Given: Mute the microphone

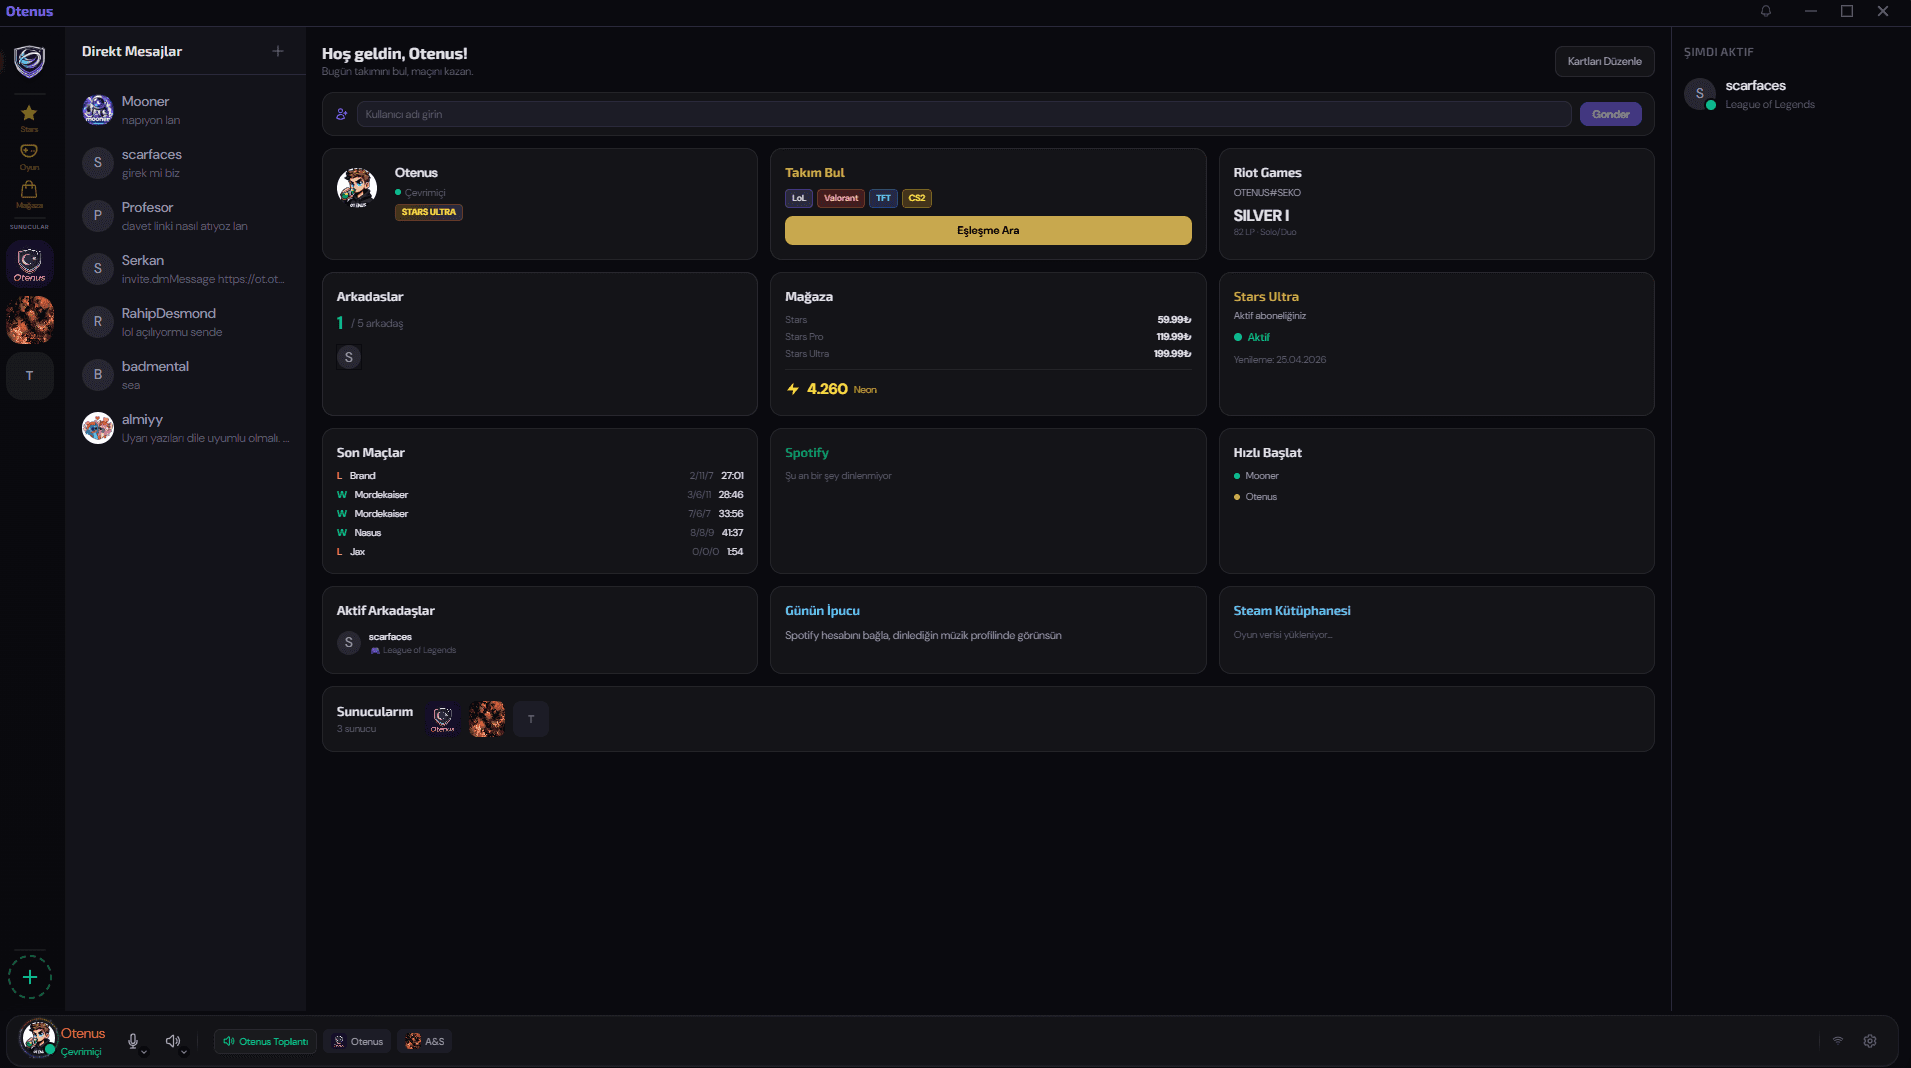Looking at the screenshot, I should coord(132,1041).
